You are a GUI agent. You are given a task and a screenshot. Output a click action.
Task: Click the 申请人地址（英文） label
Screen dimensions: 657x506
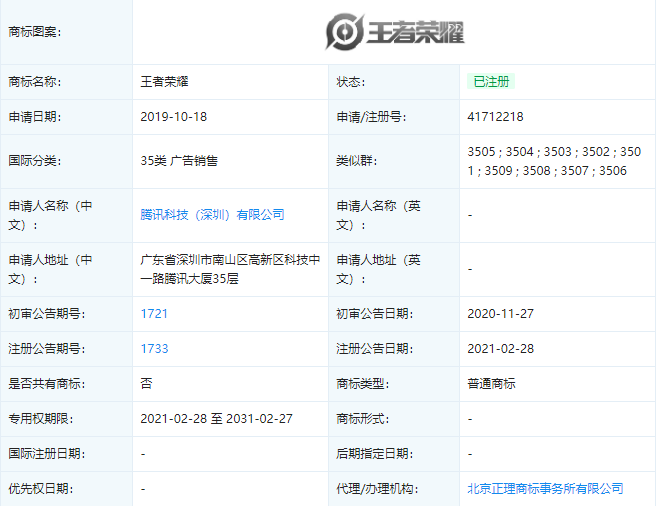tap(378, 269)
